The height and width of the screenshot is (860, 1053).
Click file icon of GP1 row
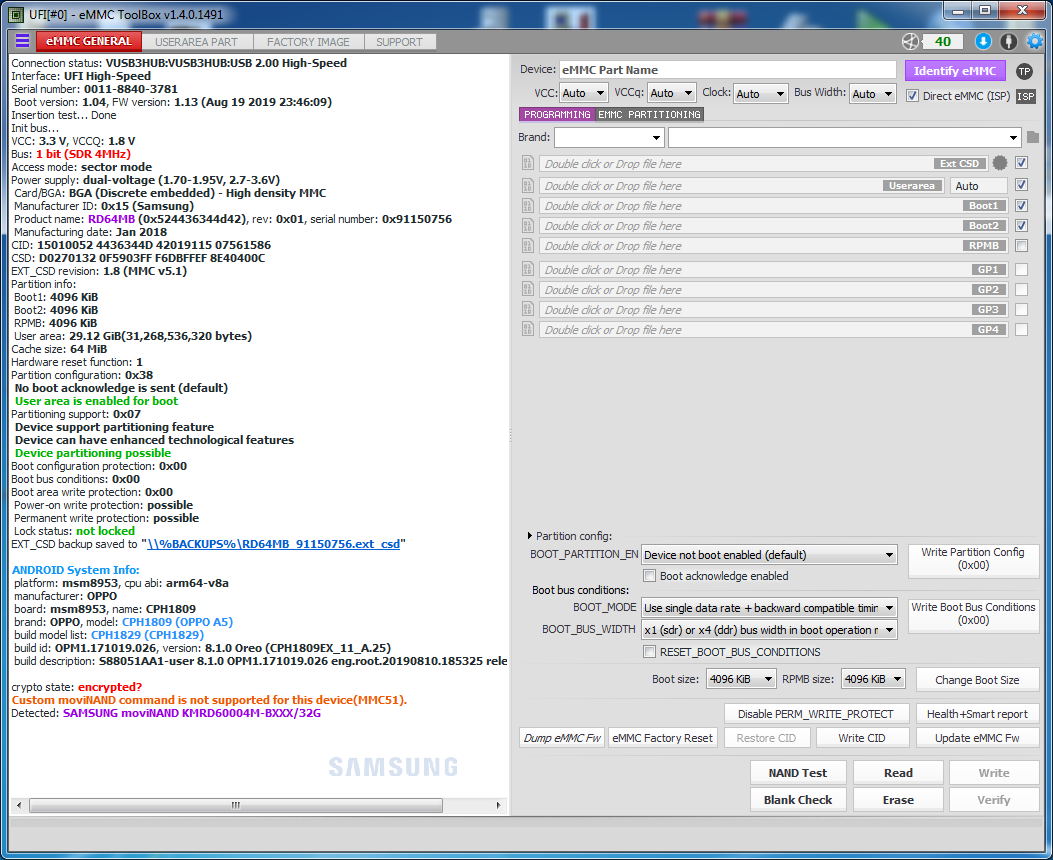528,269
